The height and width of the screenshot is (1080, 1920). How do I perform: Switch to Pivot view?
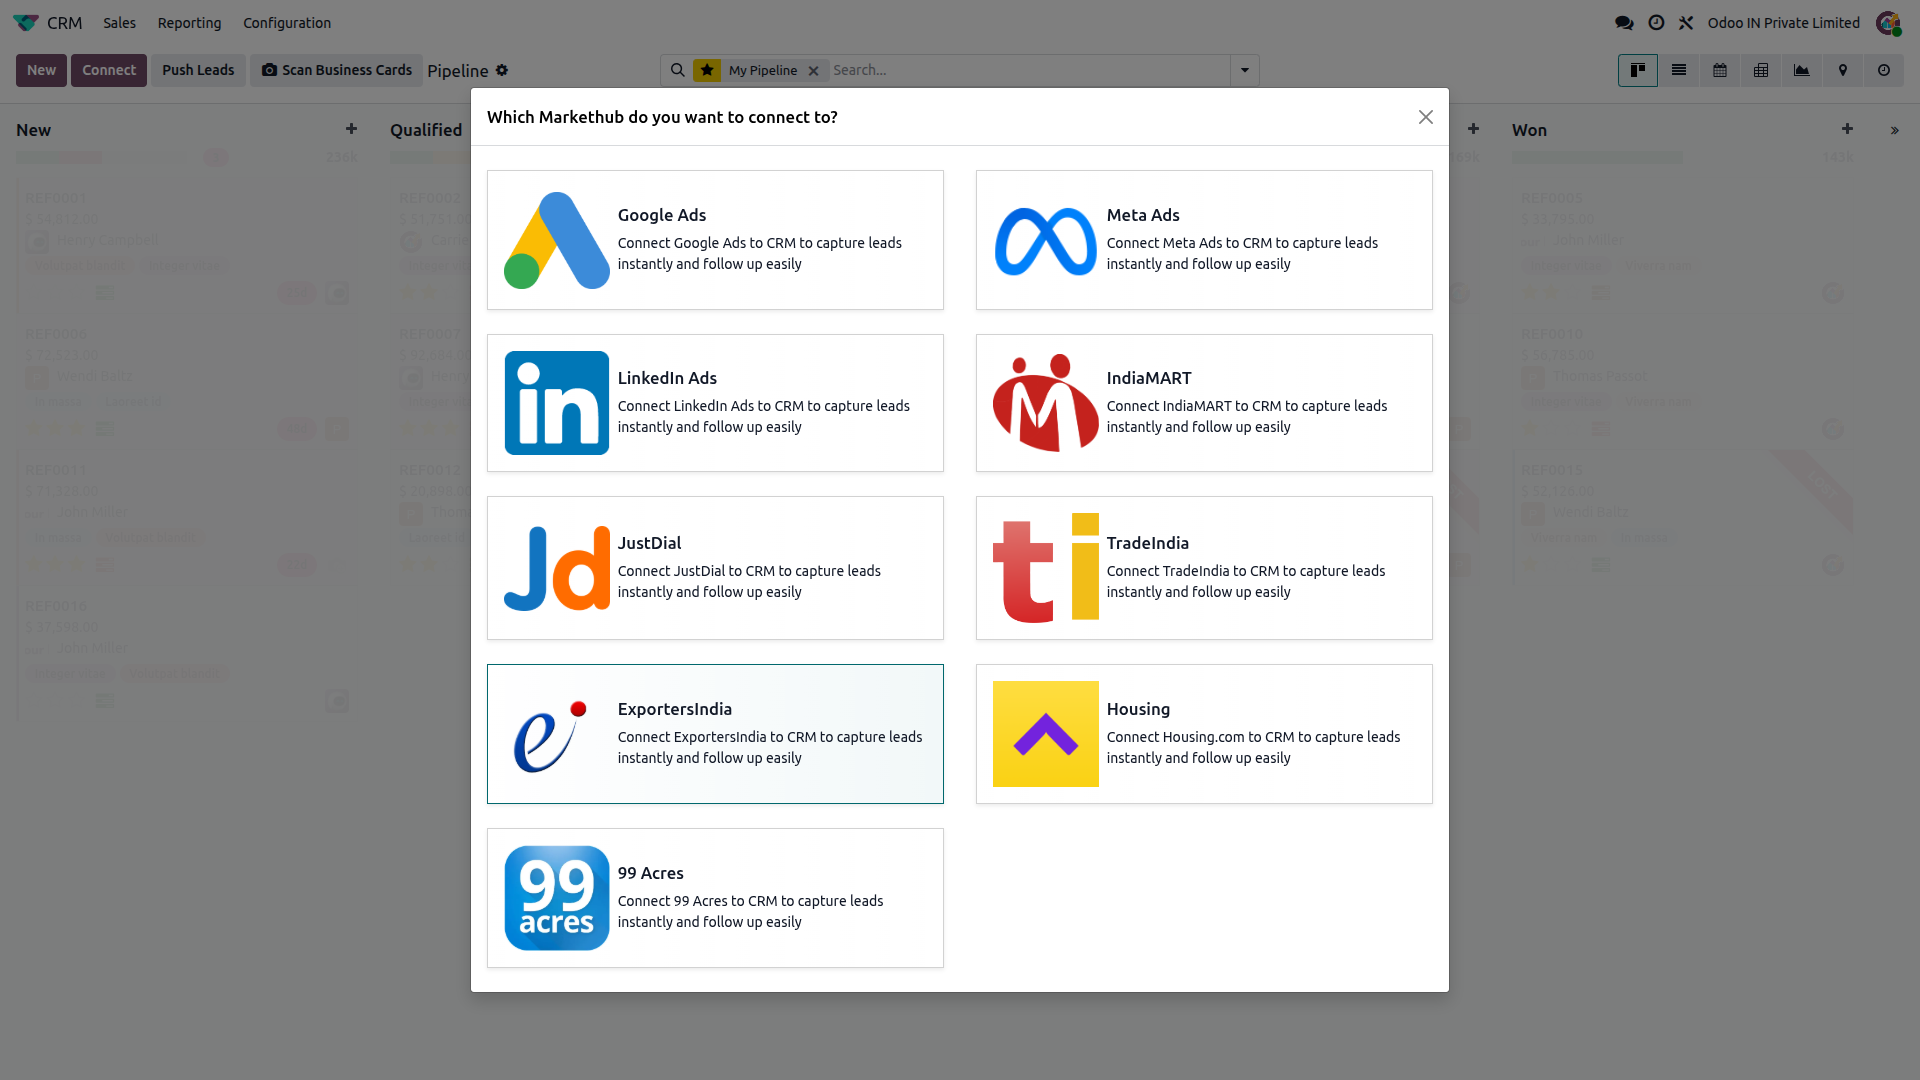[x=1760, y=70]
